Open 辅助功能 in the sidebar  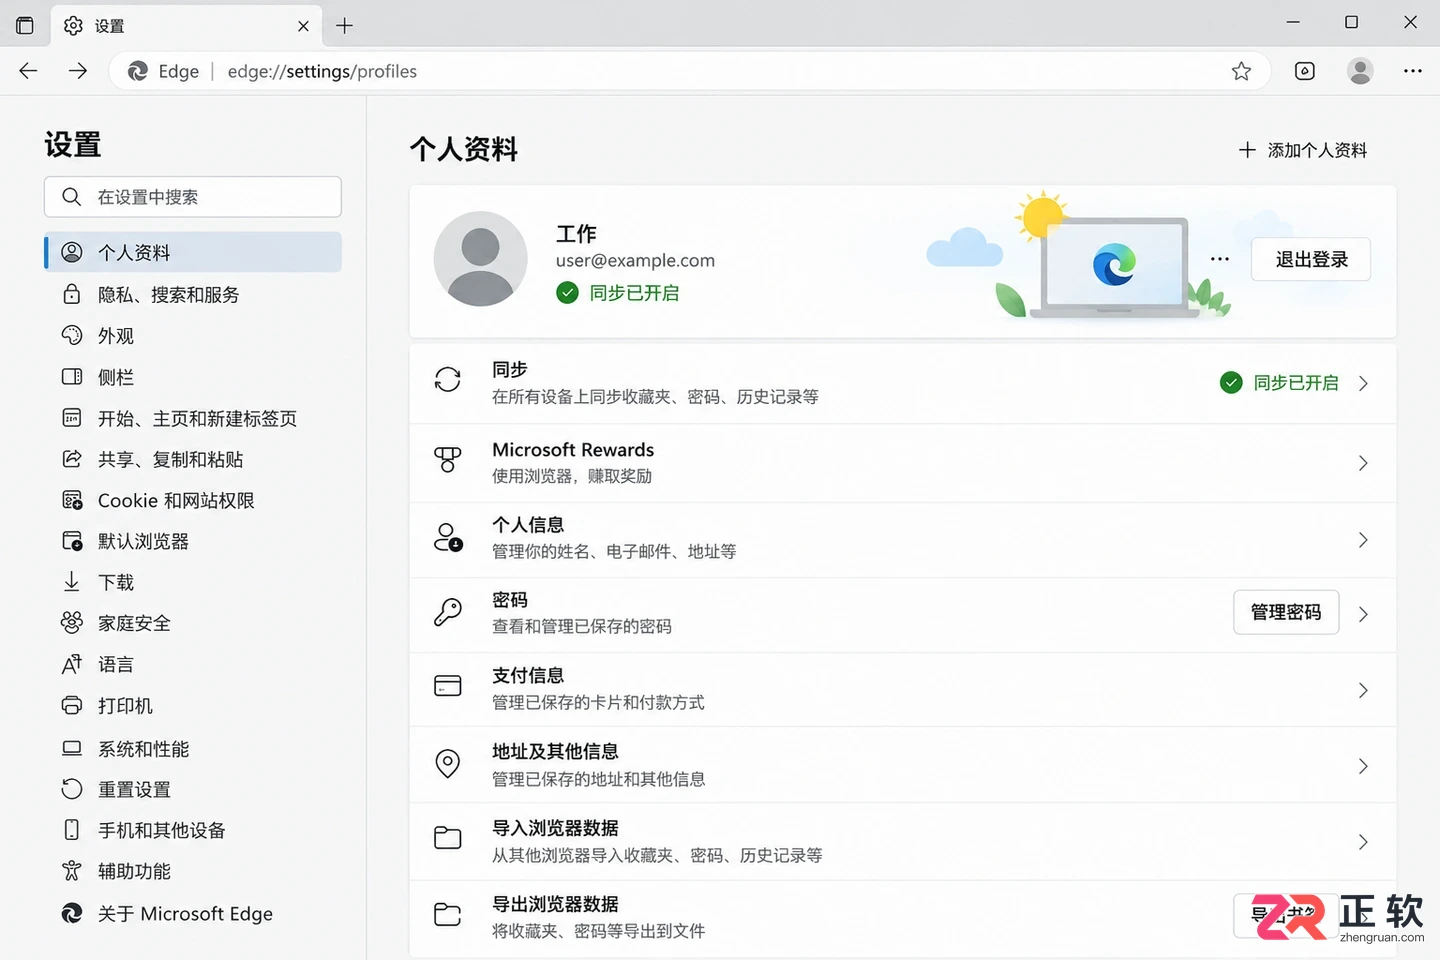tap(193, 871)
